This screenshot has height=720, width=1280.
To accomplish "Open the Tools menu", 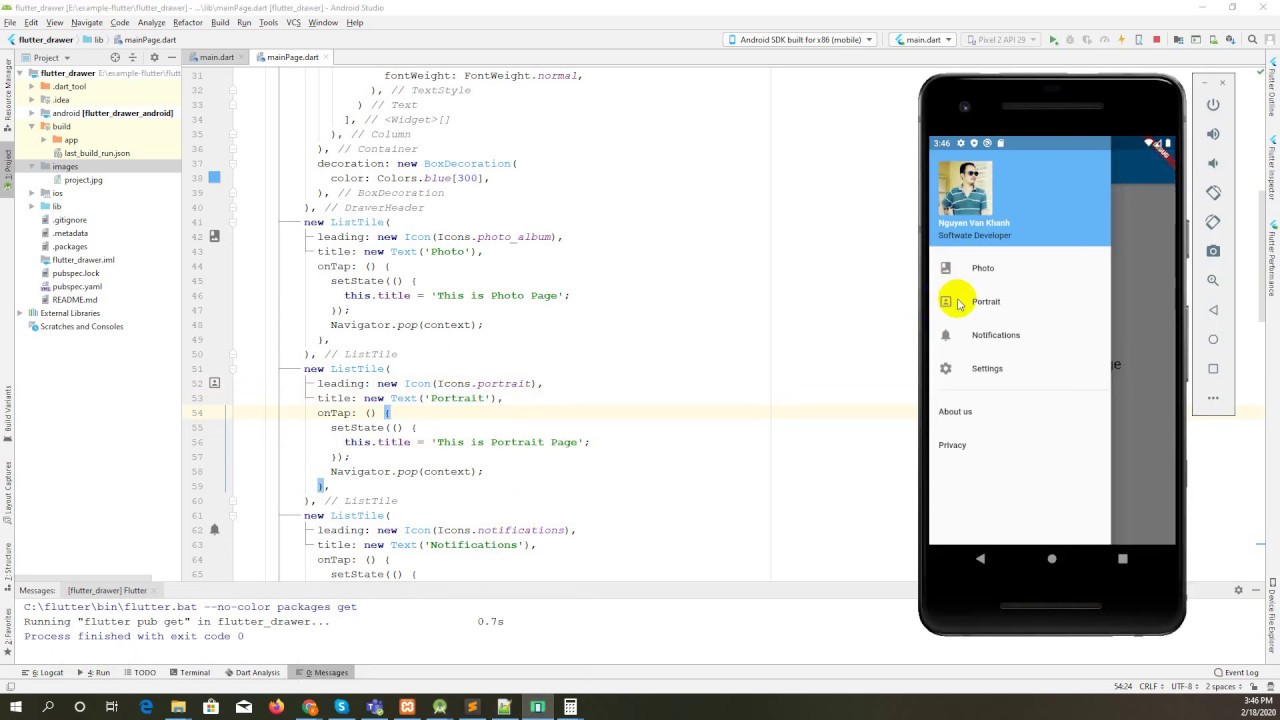I will coord(268,22).
